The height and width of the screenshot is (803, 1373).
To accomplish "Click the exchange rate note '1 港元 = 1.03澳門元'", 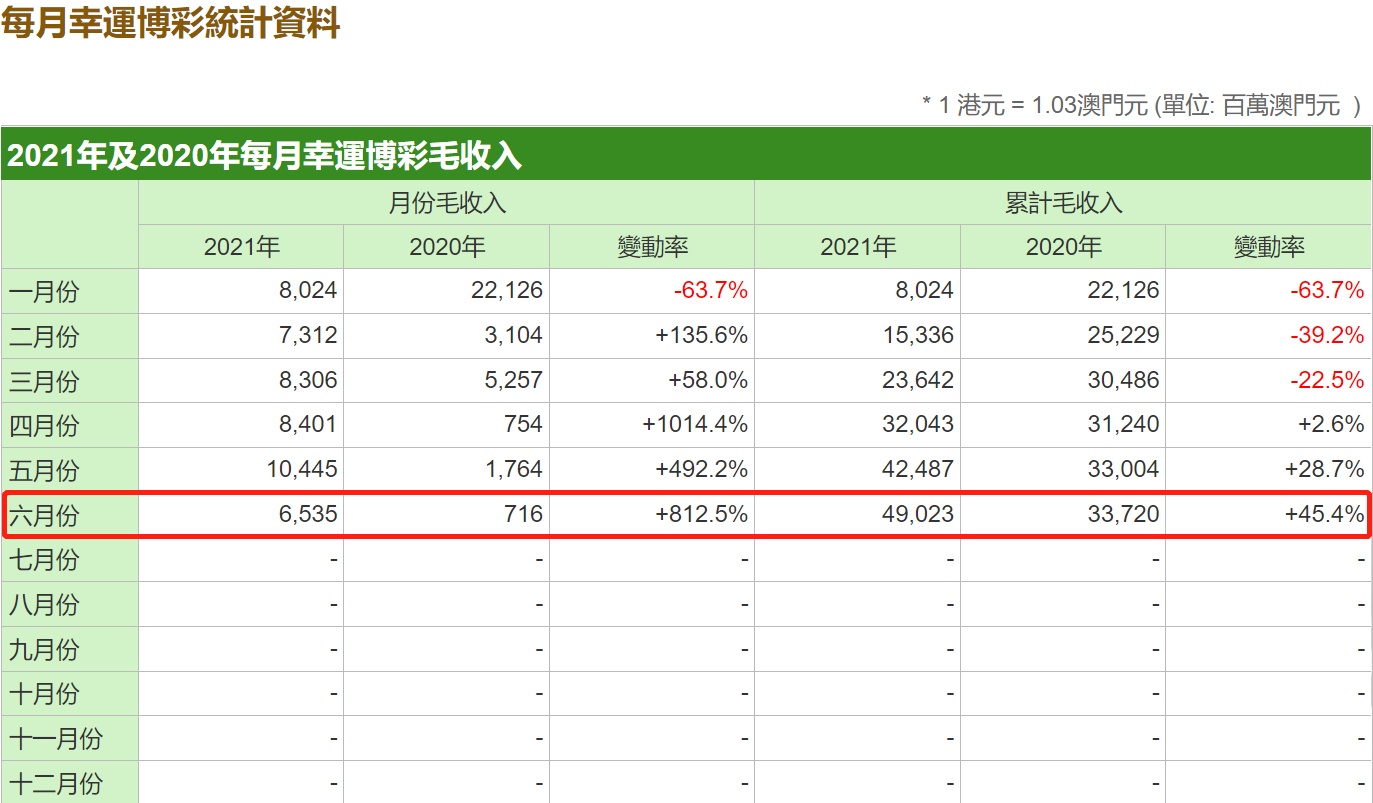I will click(x=1042, y=105).
